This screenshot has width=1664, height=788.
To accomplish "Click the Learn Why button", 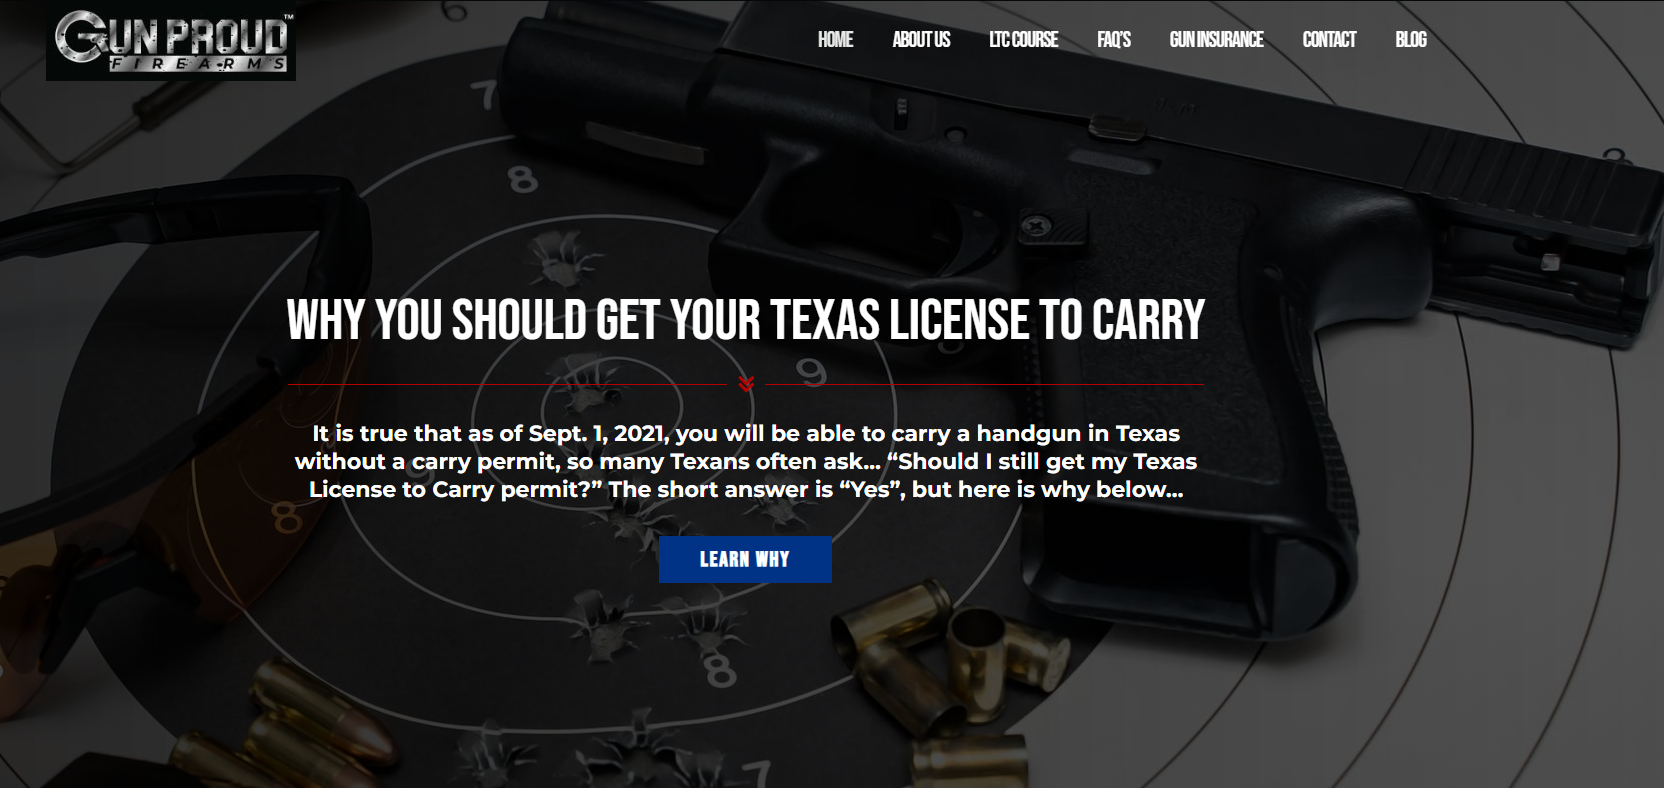I will [x=745, y=559].
